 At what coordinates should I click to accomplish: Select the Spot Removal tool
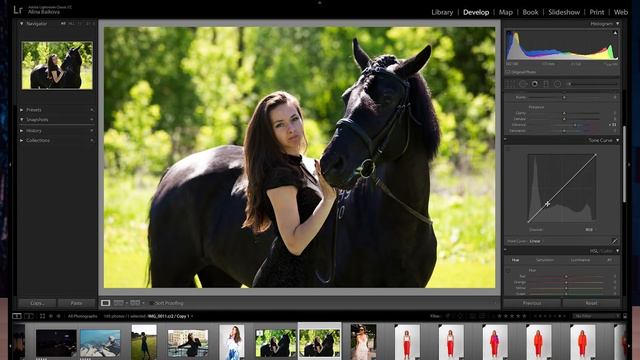523,84
